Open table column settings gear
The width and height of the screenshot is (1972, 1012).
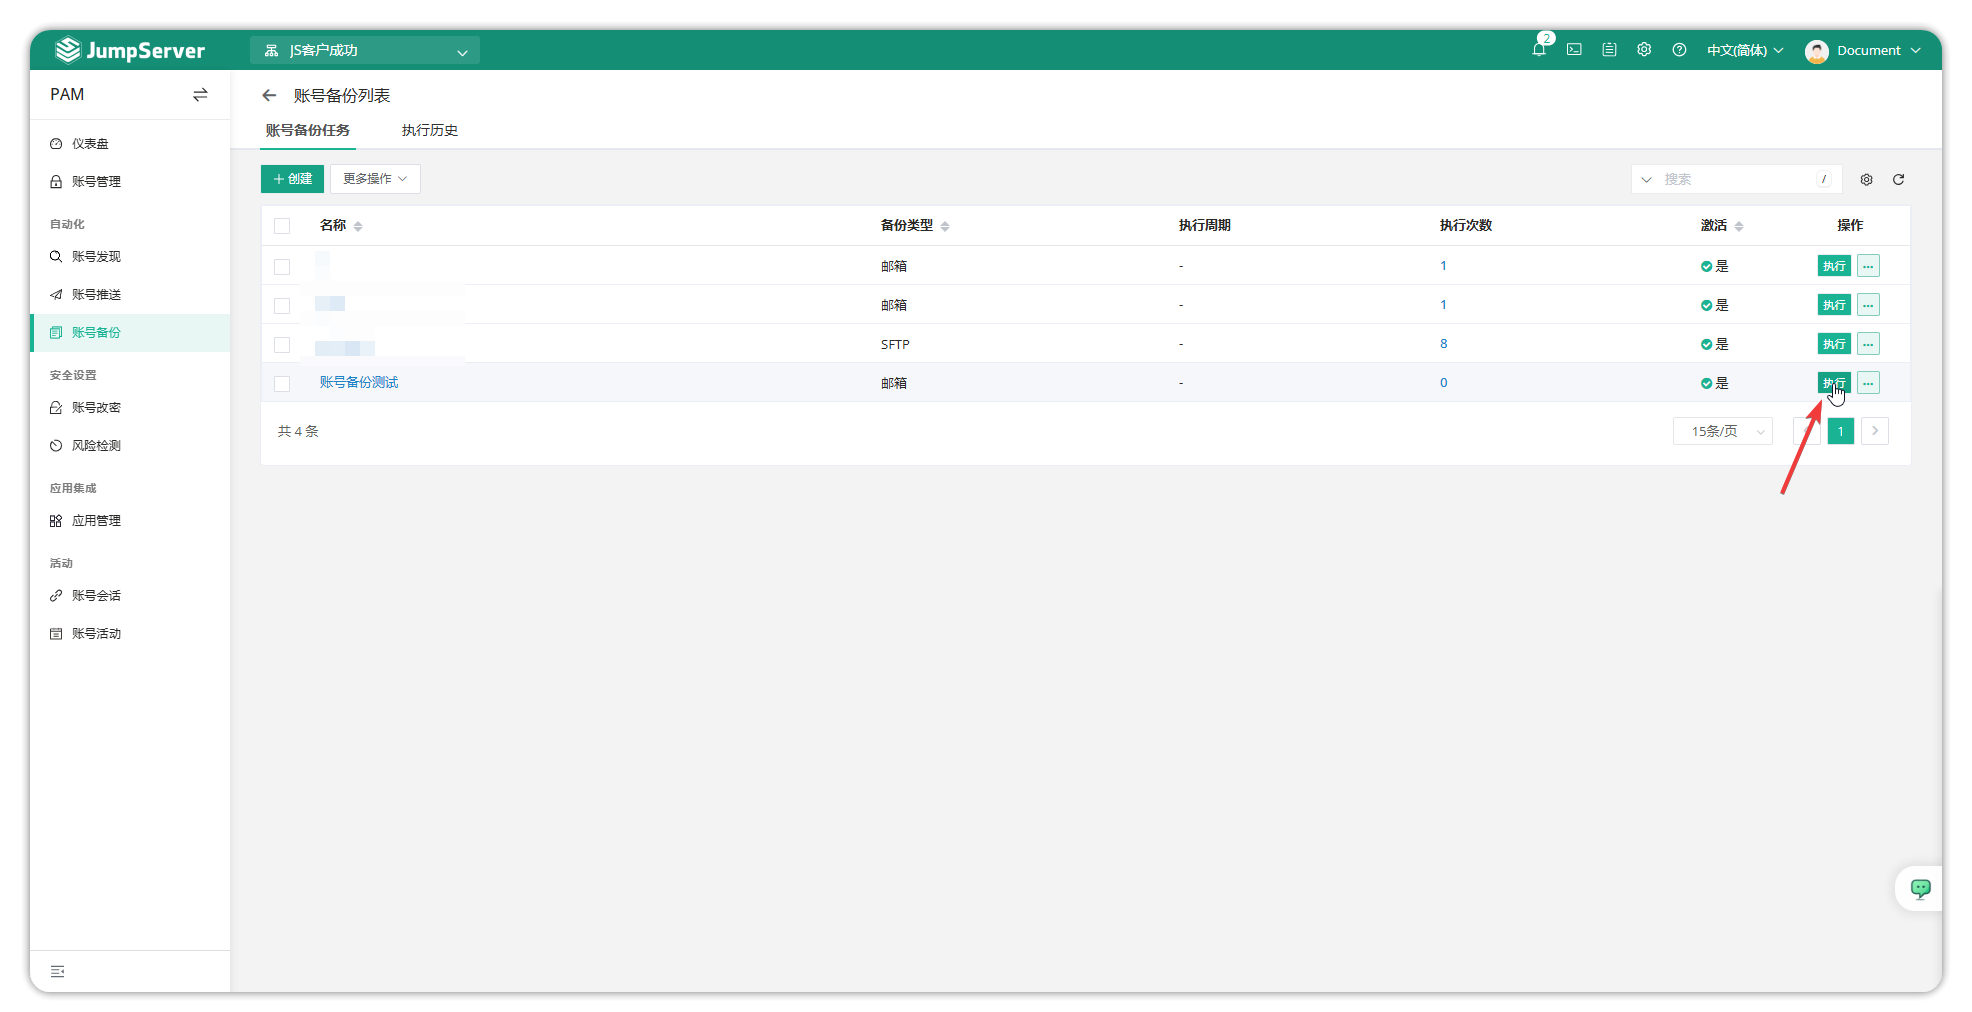pyautogui.click(x=1866, y=180)
